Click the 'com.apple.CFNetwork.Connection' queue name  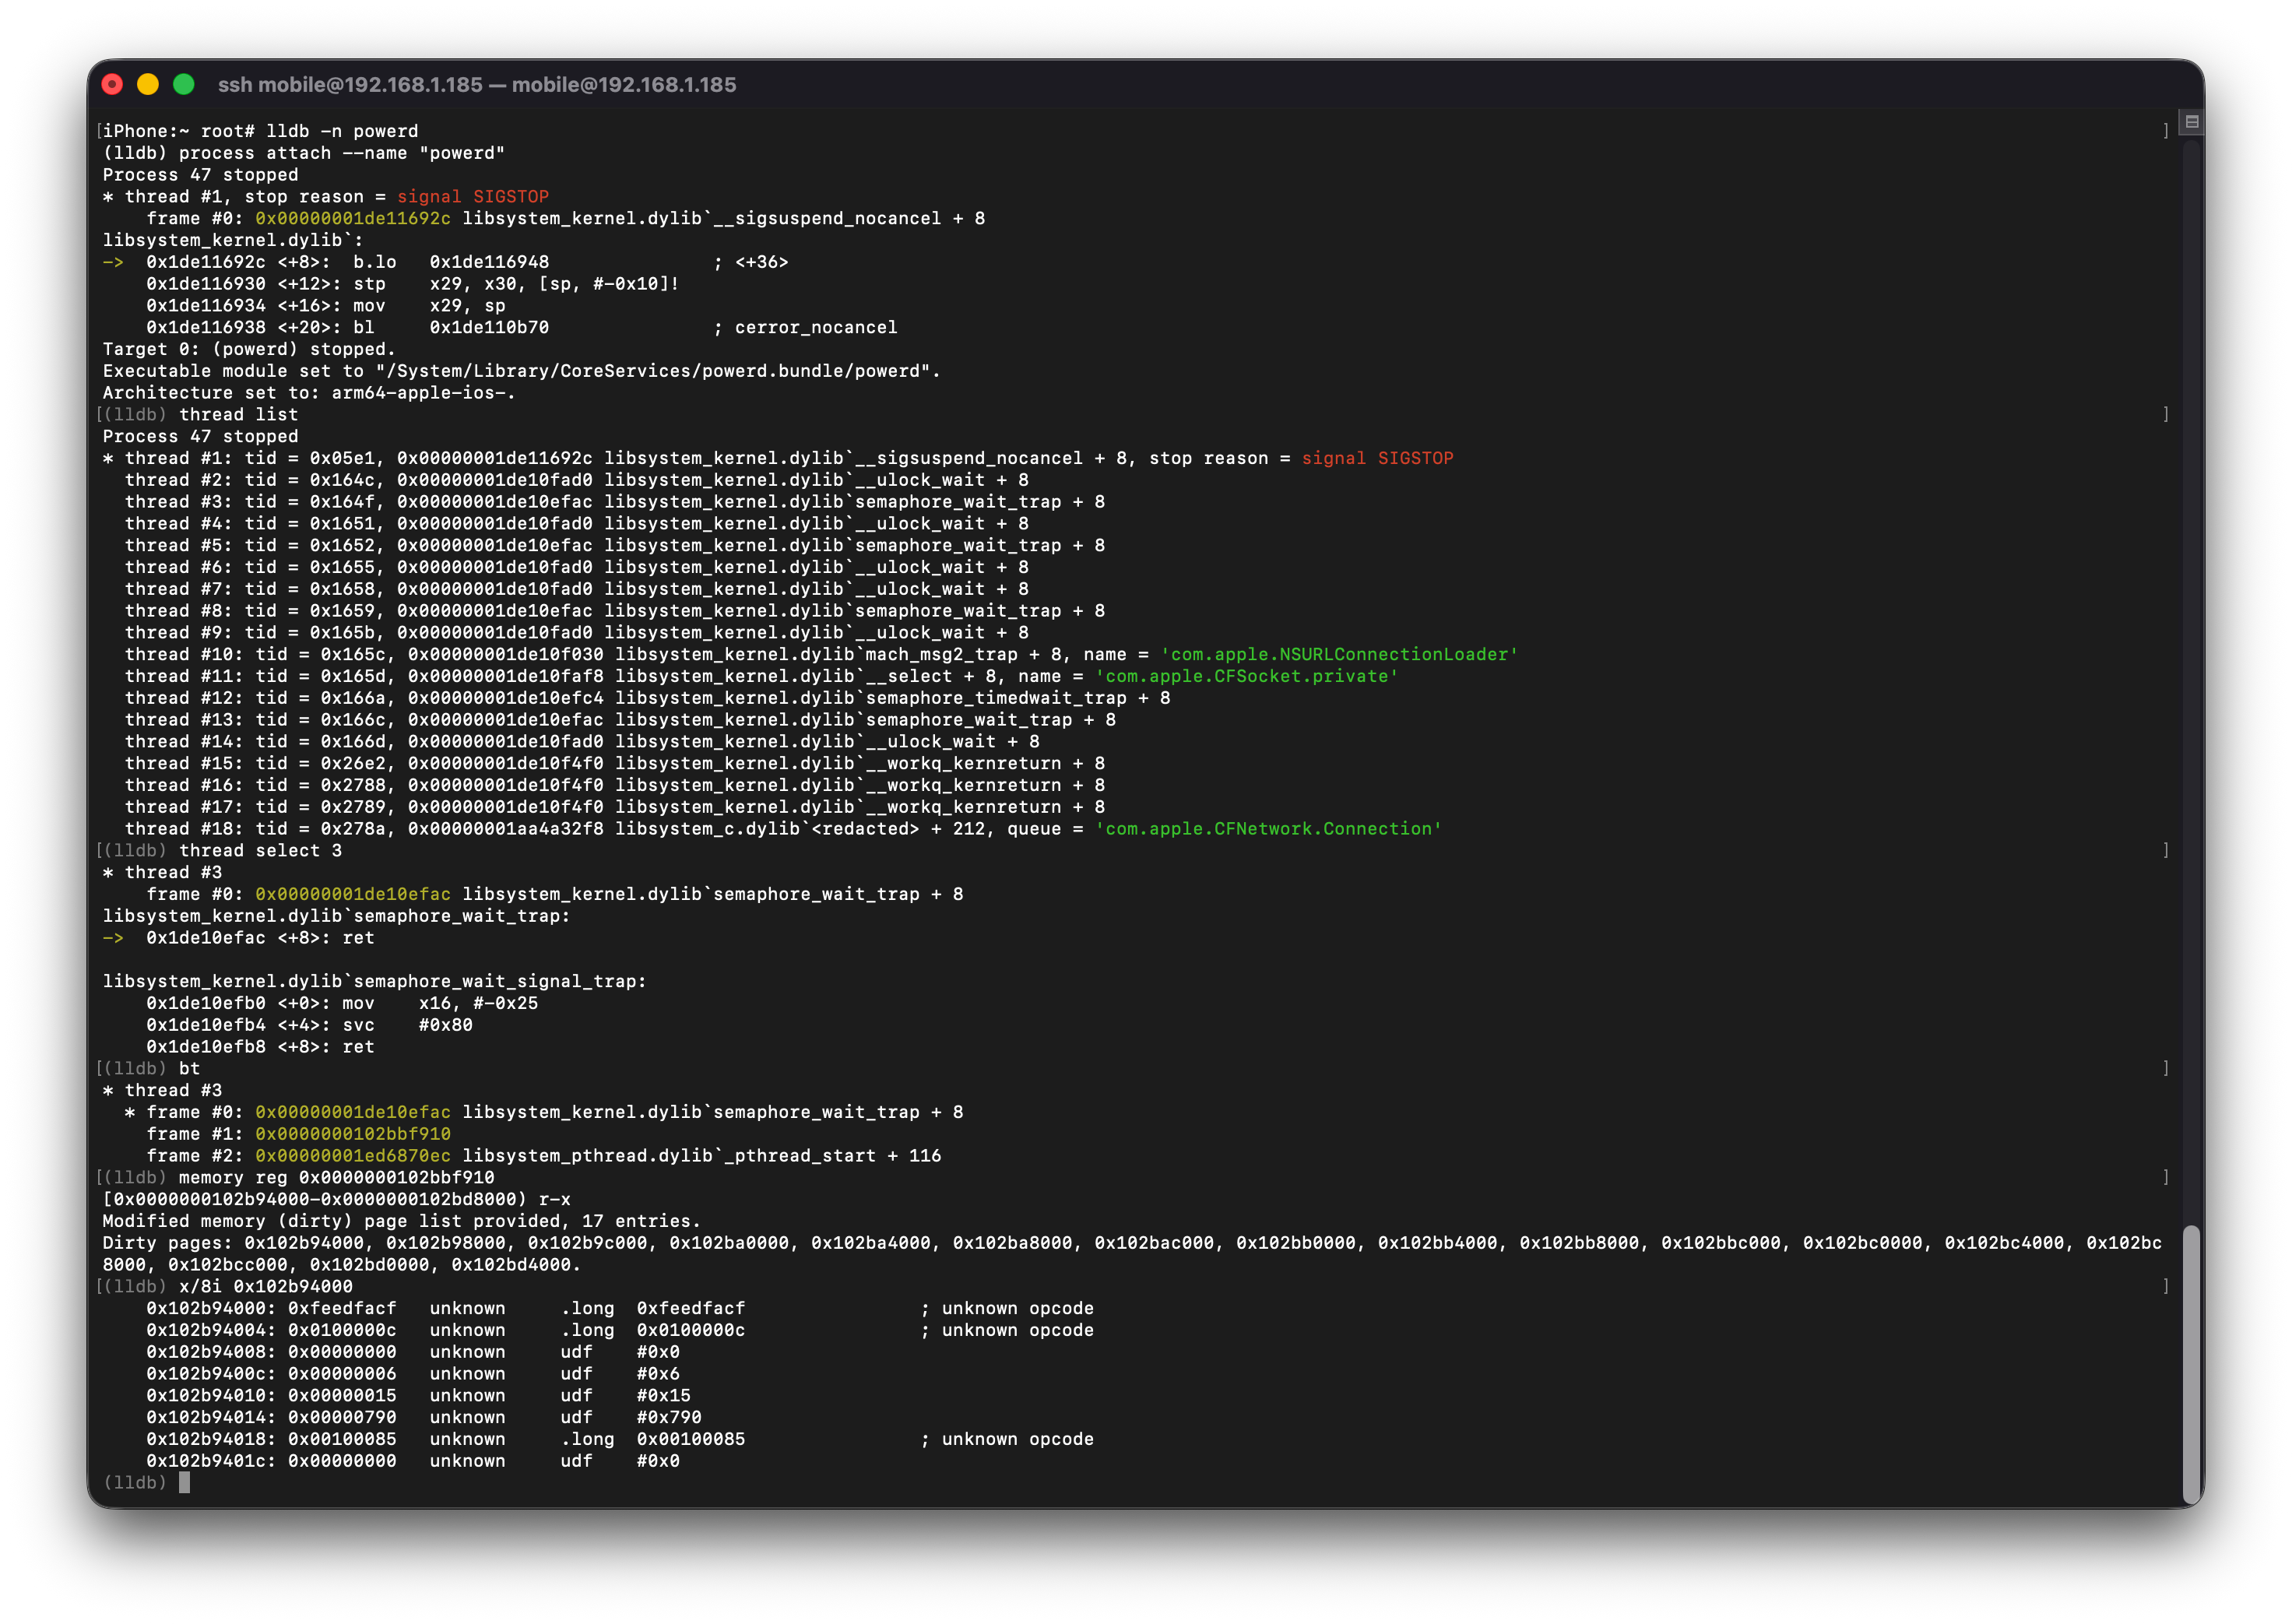tap(1268, 829)
